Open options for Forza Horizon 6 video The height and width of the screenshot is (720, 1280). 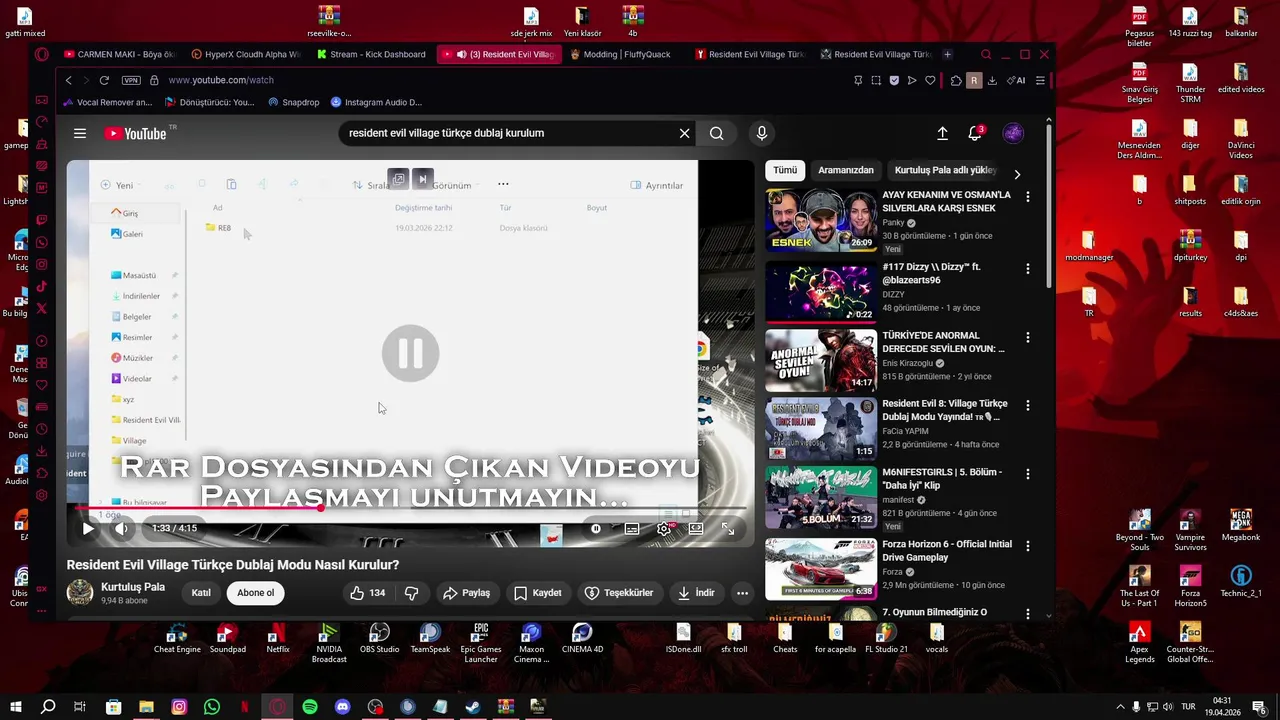coord(1027,547)
